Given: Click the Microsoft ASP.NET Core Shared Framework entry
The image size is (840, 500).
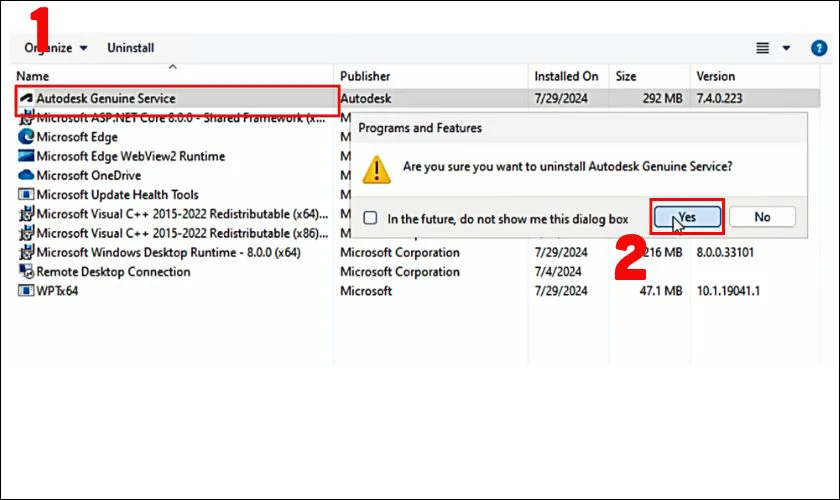Looking at the screenshot, I should pos(181,118).
